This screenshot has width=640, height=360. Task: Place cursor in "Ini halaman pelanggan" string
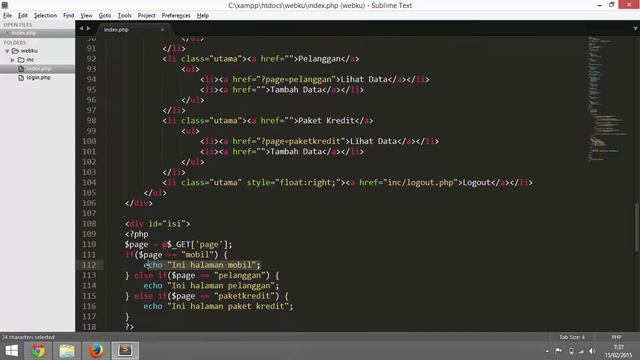[x=221, y=286]
